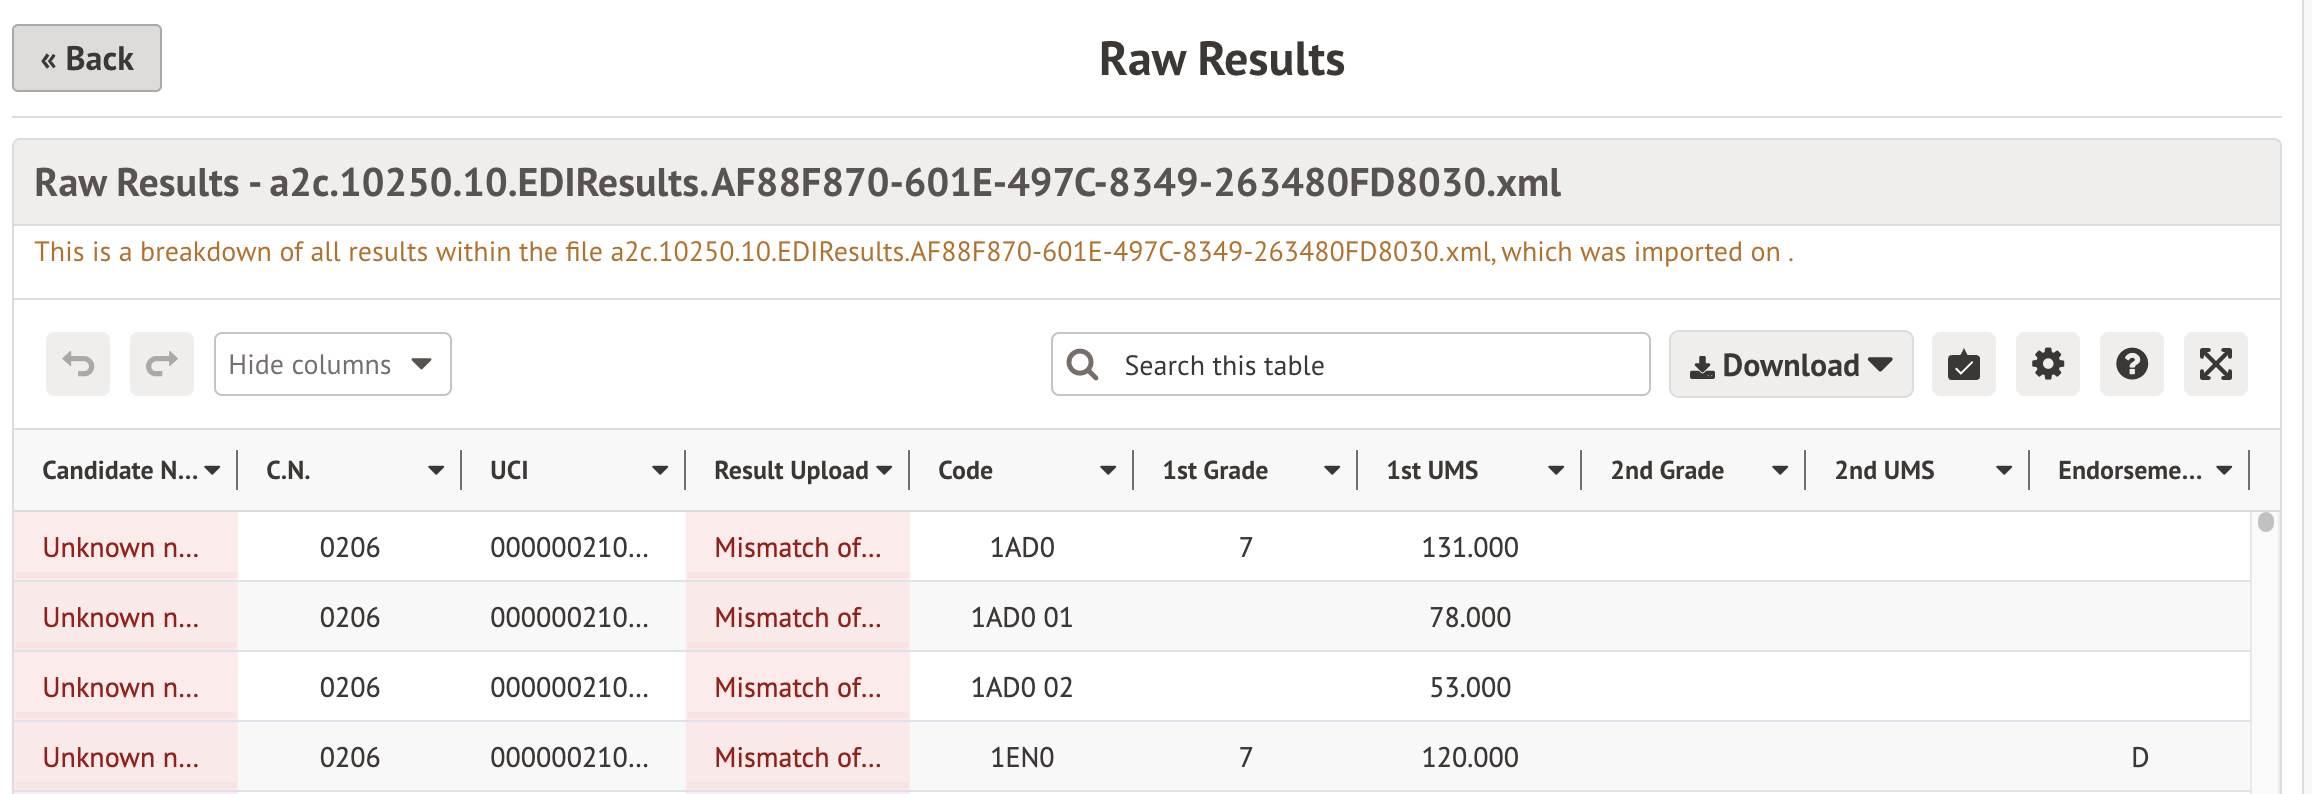This screenshot has width=2312, height=794.
Task: Open the Code column menu arrow
Action: click(x=1108, y=471)
